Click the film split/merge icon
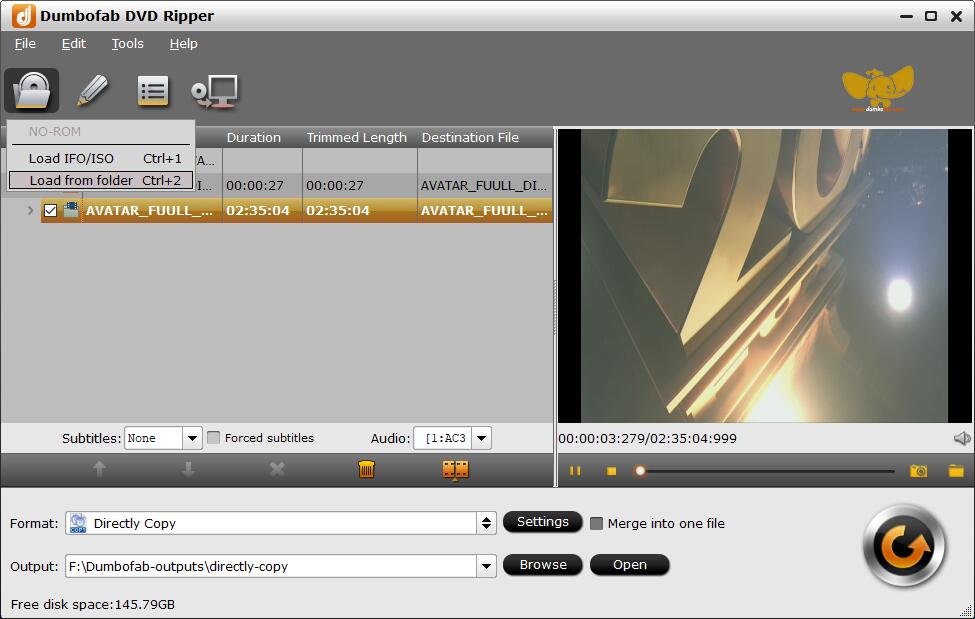The width and height of the screenshot is (975, 619). 455,470
